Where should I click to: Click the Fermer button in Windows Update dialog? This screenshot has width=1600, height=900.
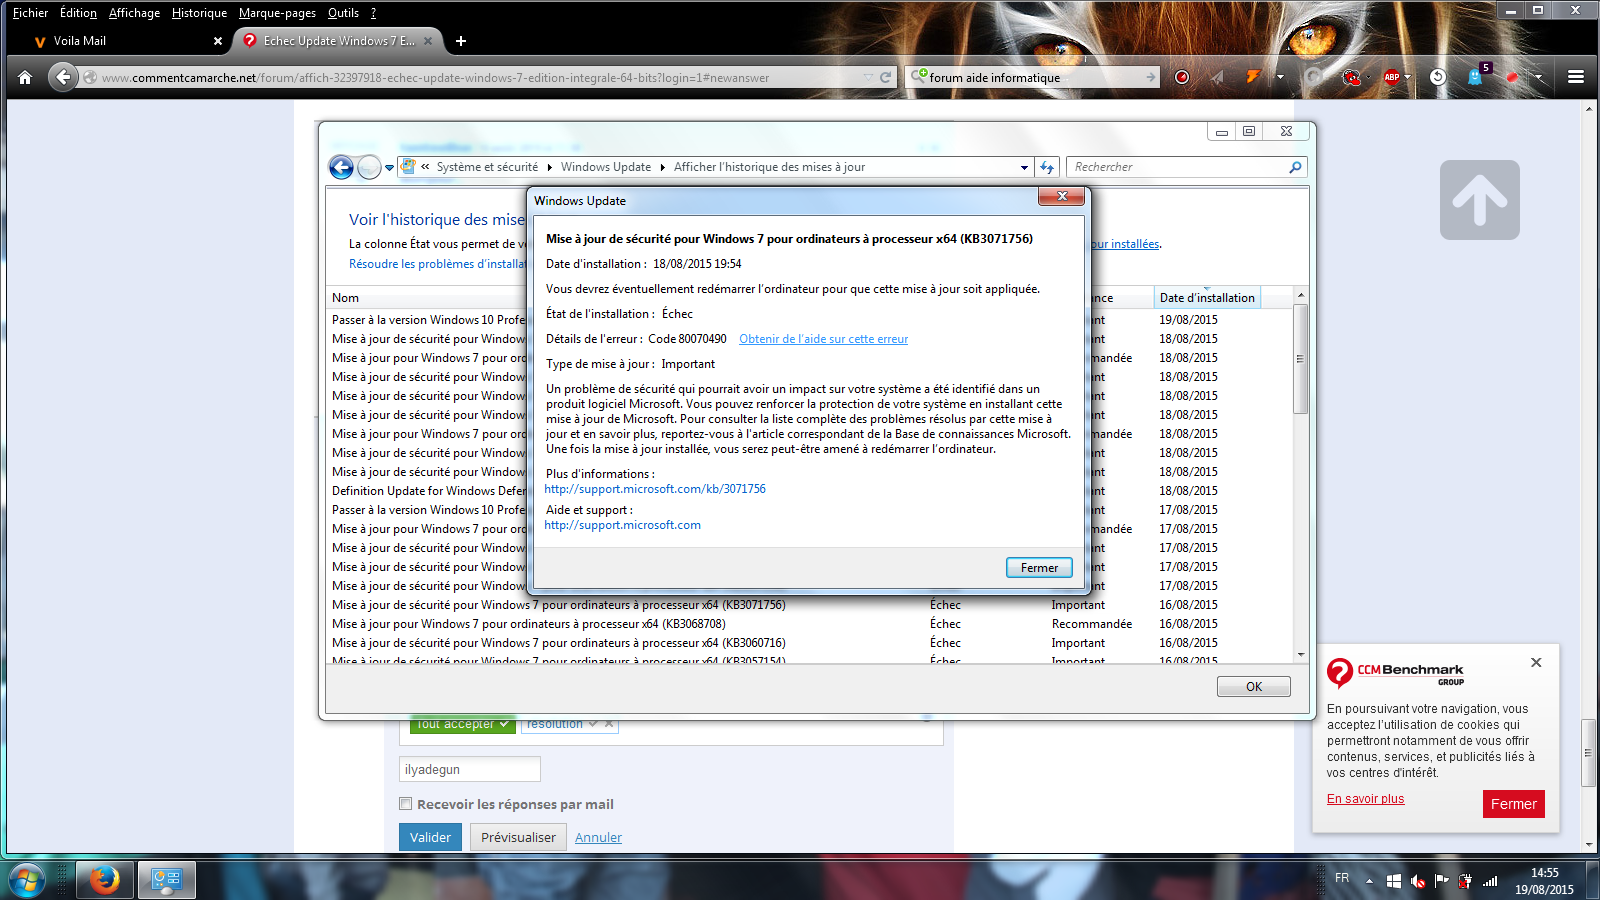1039,568
